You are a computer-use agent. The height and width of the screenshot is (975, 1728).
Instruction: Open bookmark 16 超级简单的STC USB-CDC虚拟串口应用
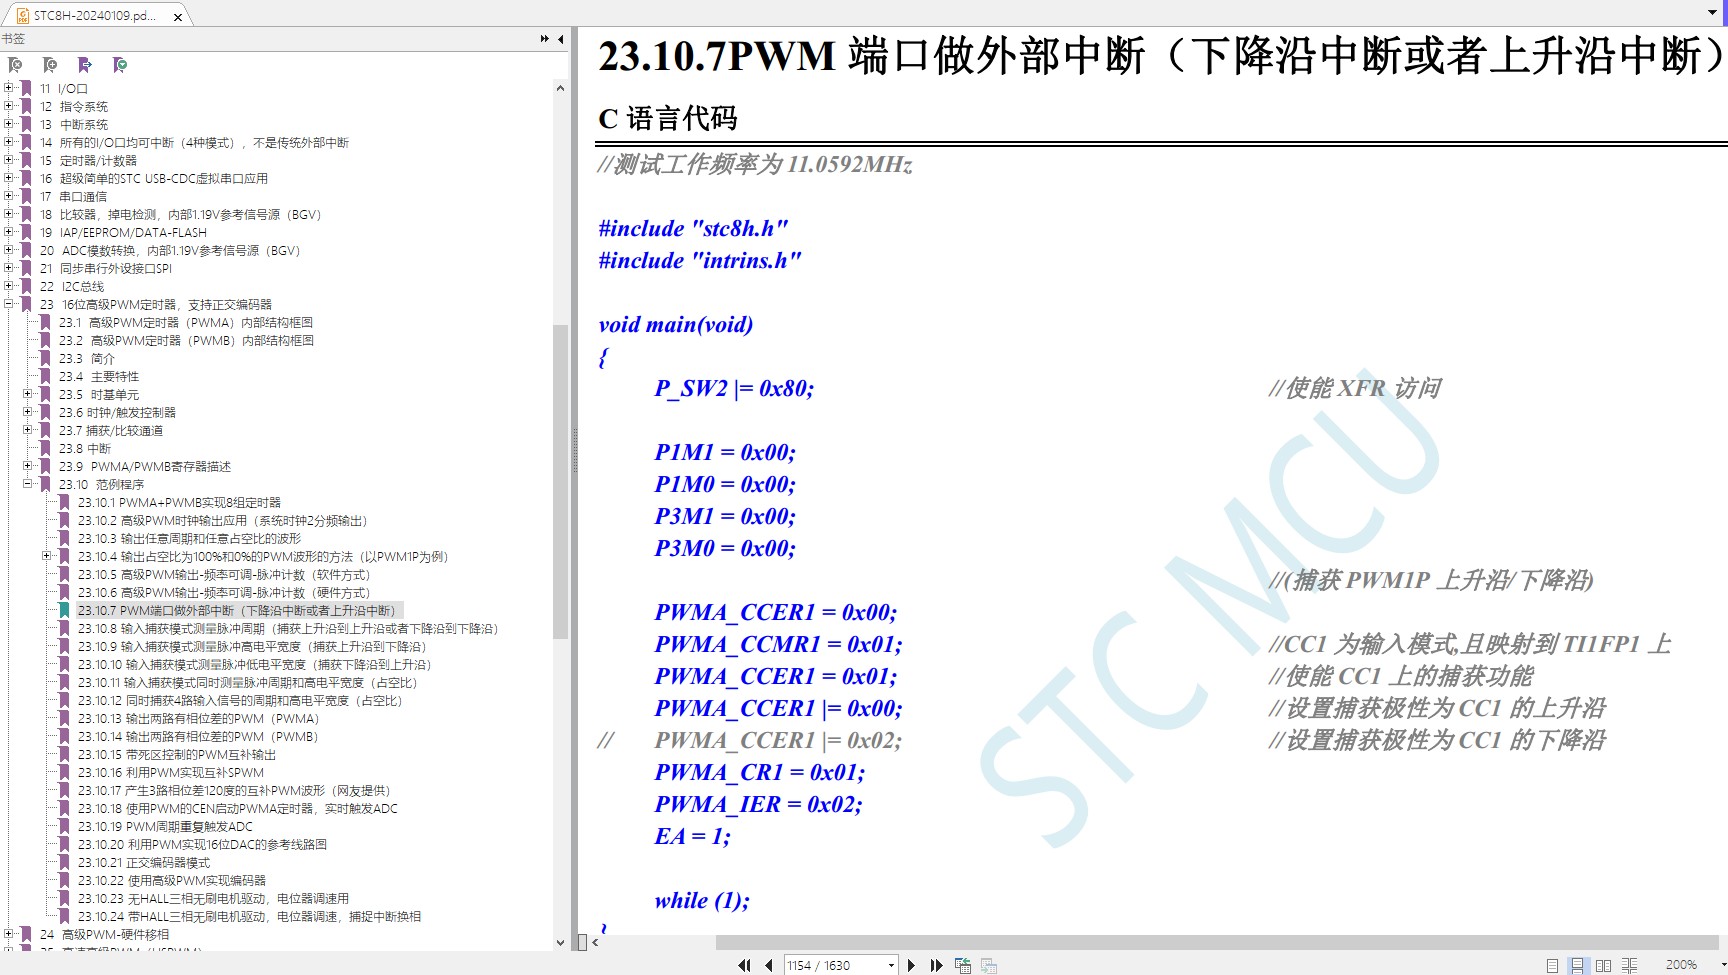(x=154, y=179)
